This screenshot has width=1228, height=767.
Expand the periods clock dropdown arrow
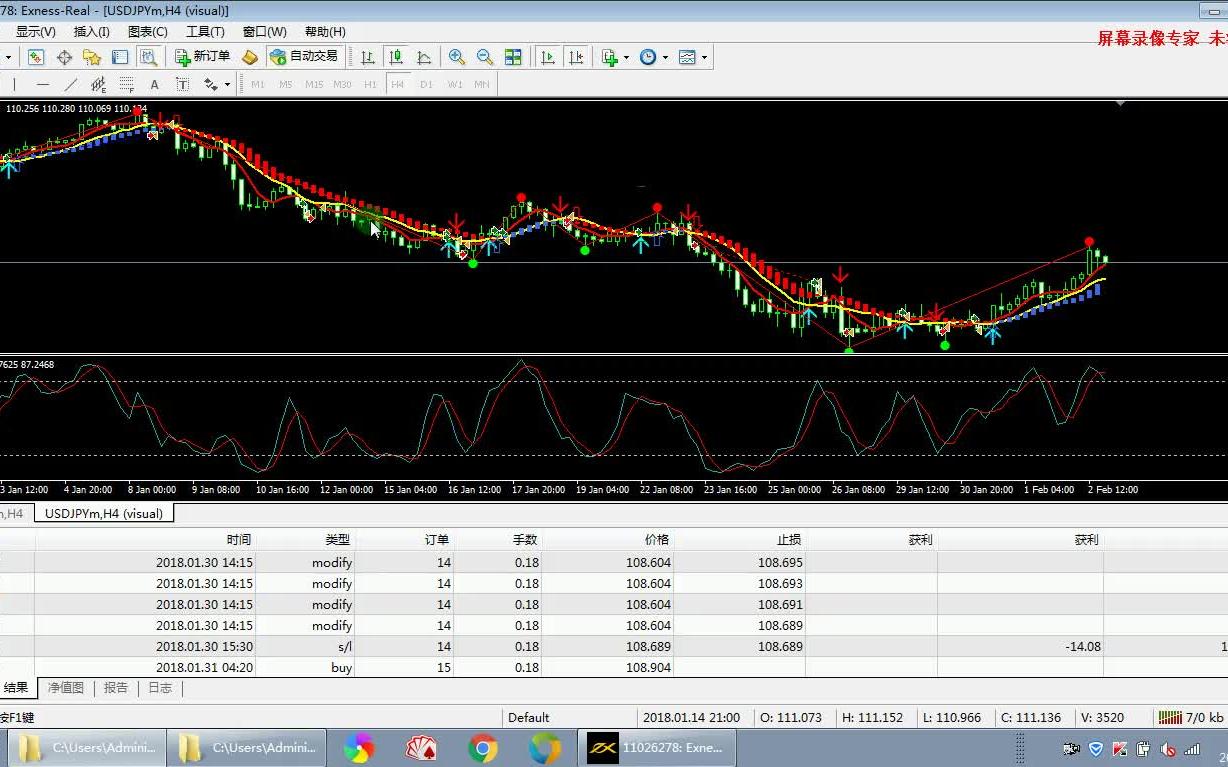click(665, 57)
